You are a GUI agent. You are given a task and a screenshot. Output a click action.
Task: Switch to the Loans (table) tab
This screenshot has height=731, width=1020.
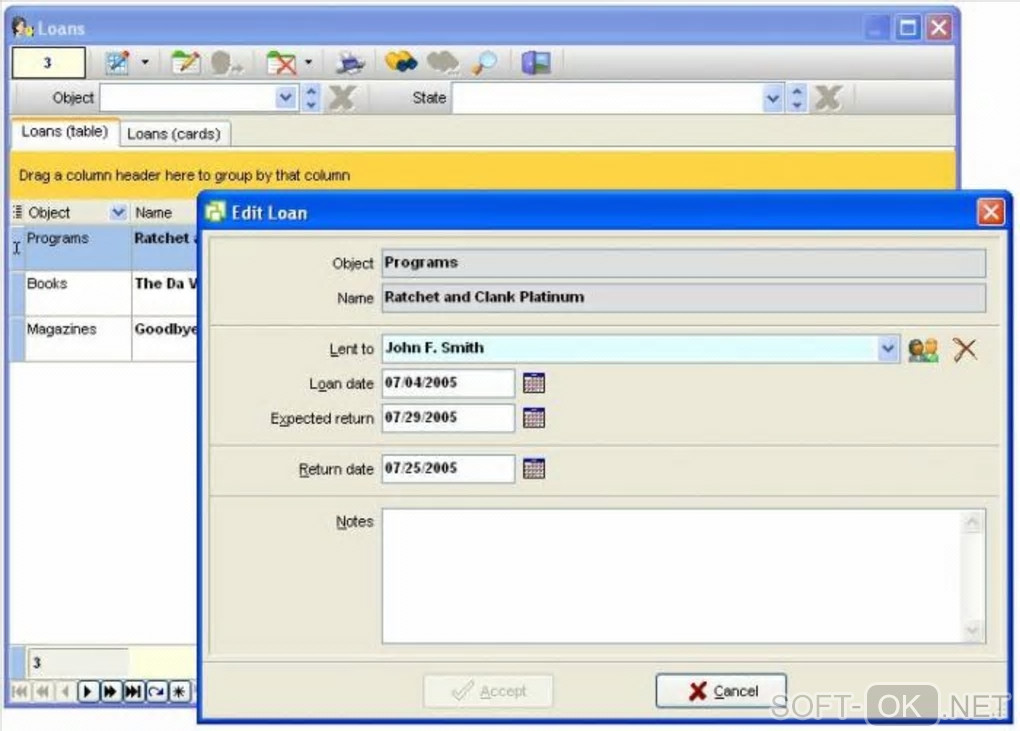pos(64,132)
